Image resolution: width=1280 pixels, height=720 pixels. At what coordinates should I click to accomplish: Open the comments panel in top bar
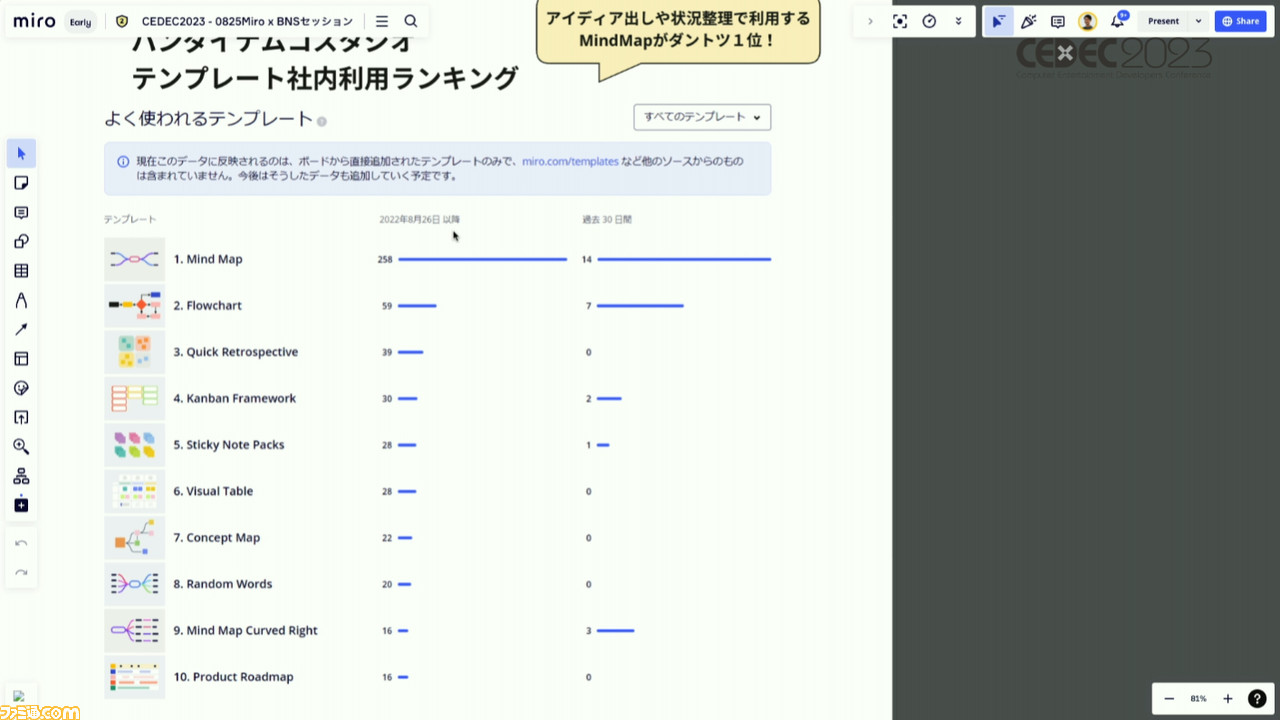tap(1058, 21)
